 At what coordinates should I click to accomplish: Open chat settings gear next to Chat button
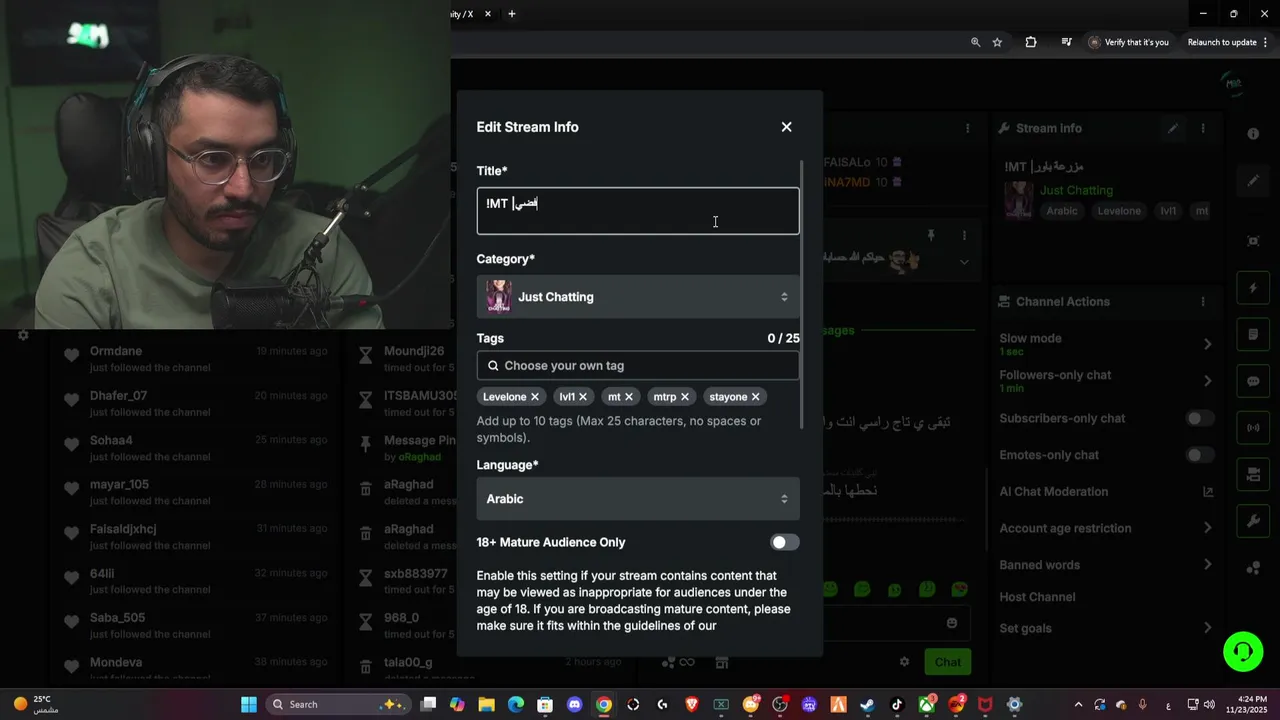click(904, 662)
